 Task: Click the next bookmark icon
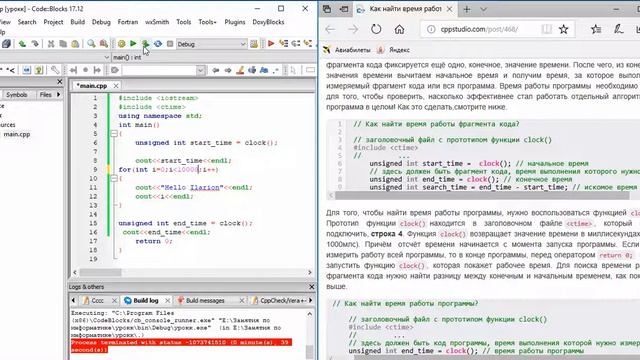pos(97,70)
